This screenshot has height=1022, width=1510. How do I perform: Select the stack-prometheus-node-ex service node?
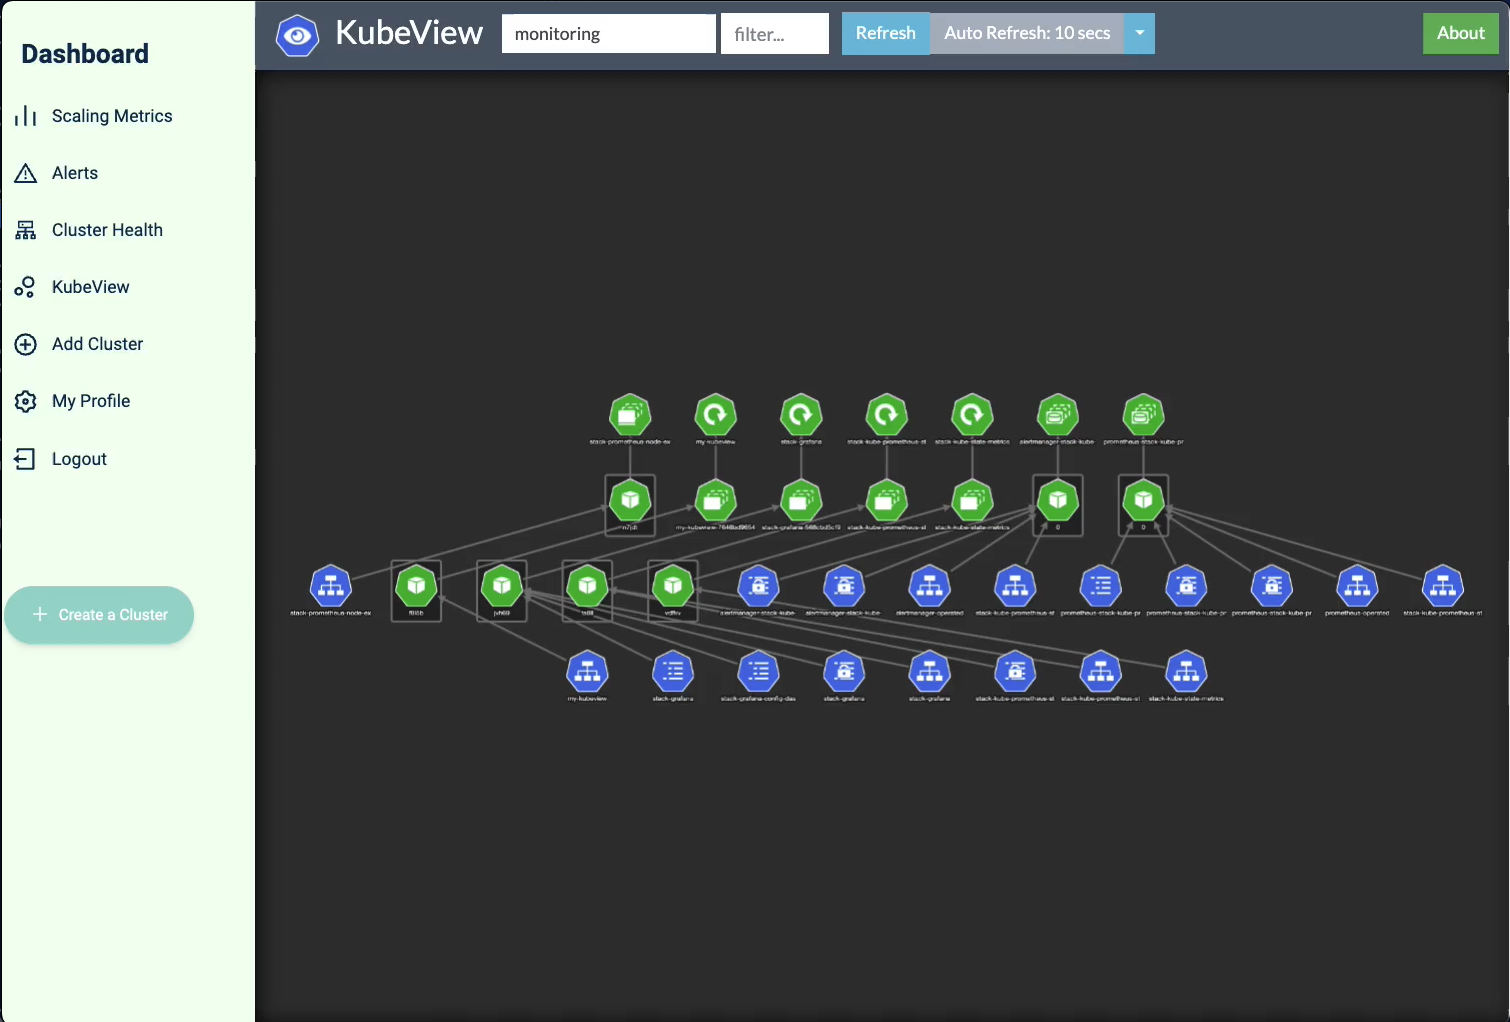point(331,586)
